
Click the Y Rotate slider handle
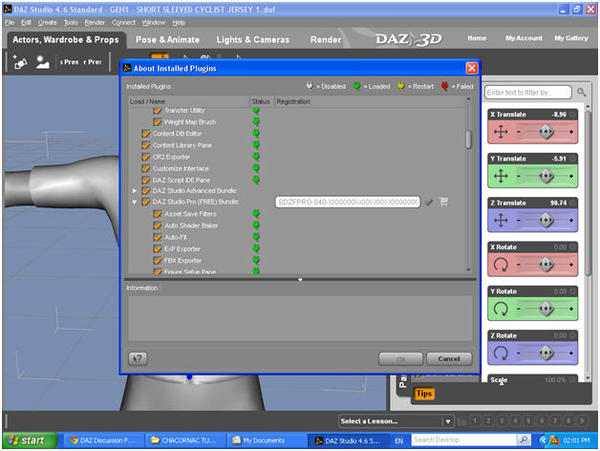pyautogui.click(x=546, y=308)
